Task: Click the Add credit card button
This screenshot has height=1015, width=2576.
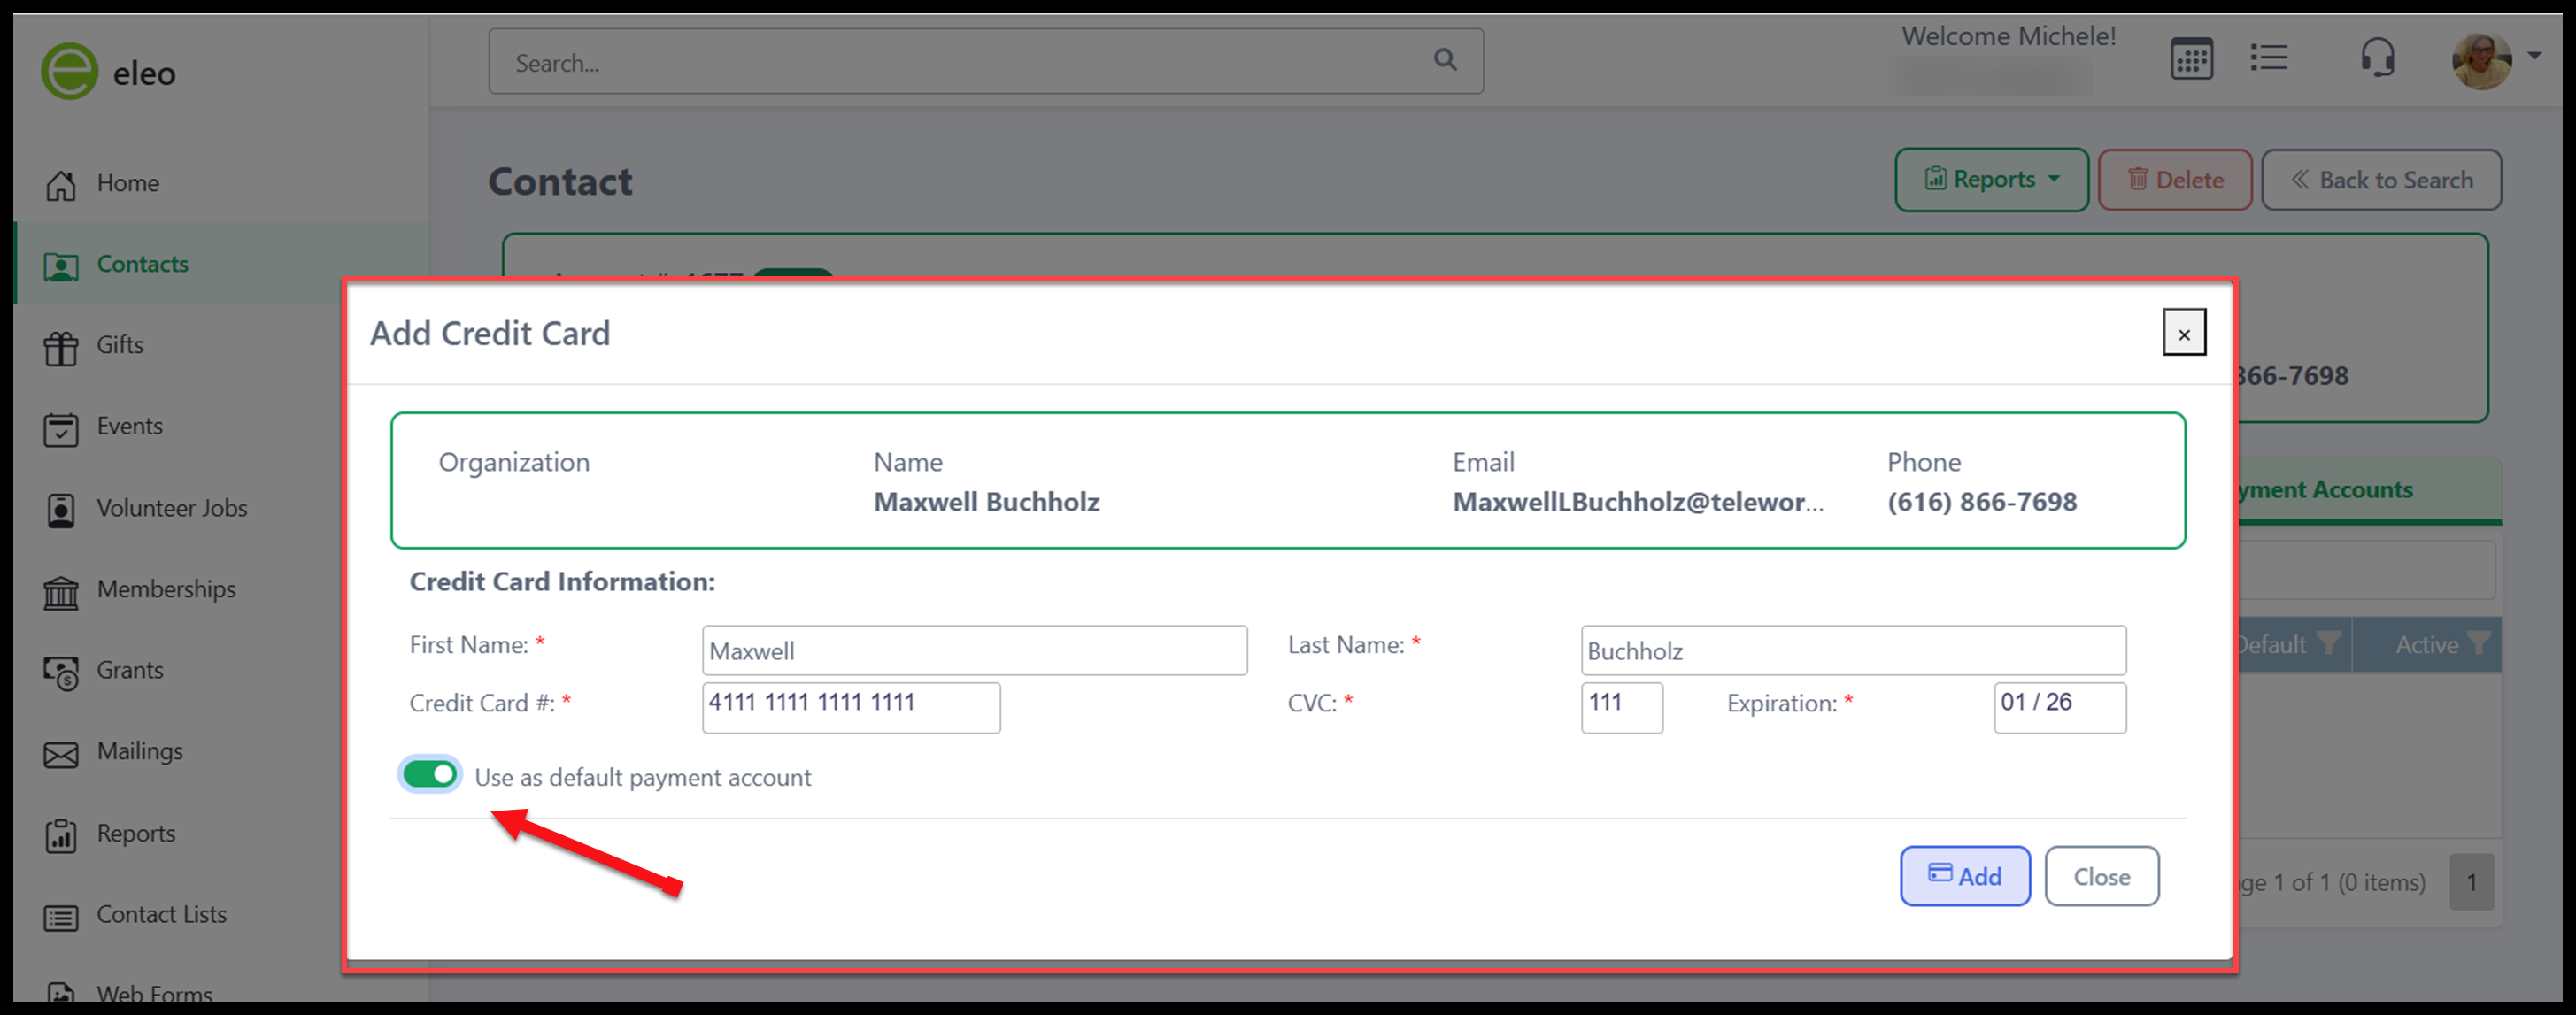Action: 1965,876
